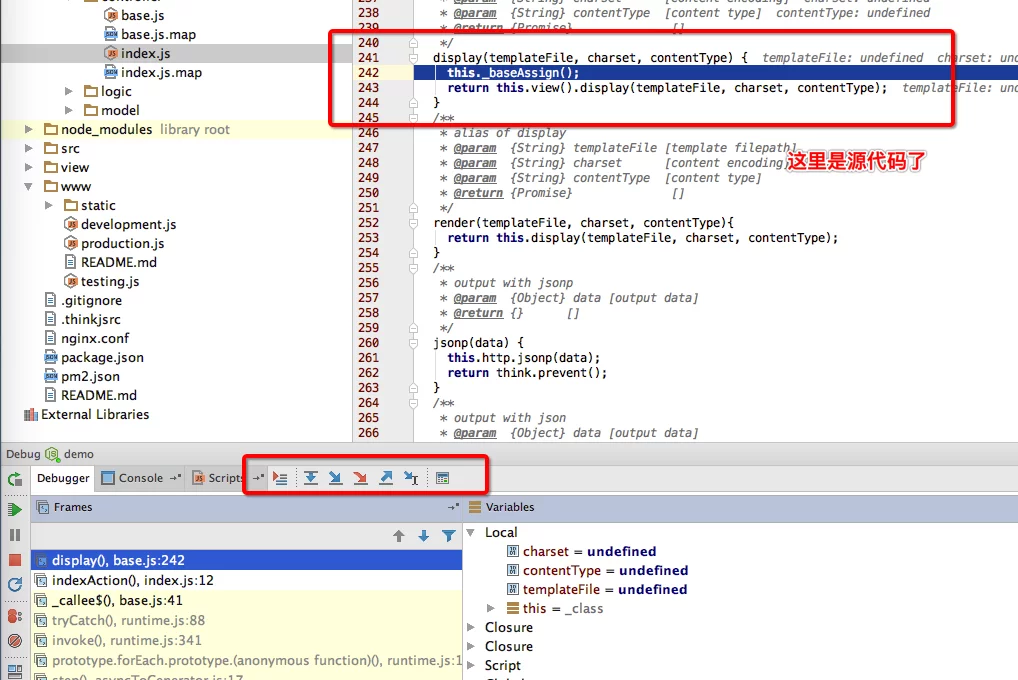
Task: Select frame tryCatch(), runtime.js:88
Action: [247, 621]
